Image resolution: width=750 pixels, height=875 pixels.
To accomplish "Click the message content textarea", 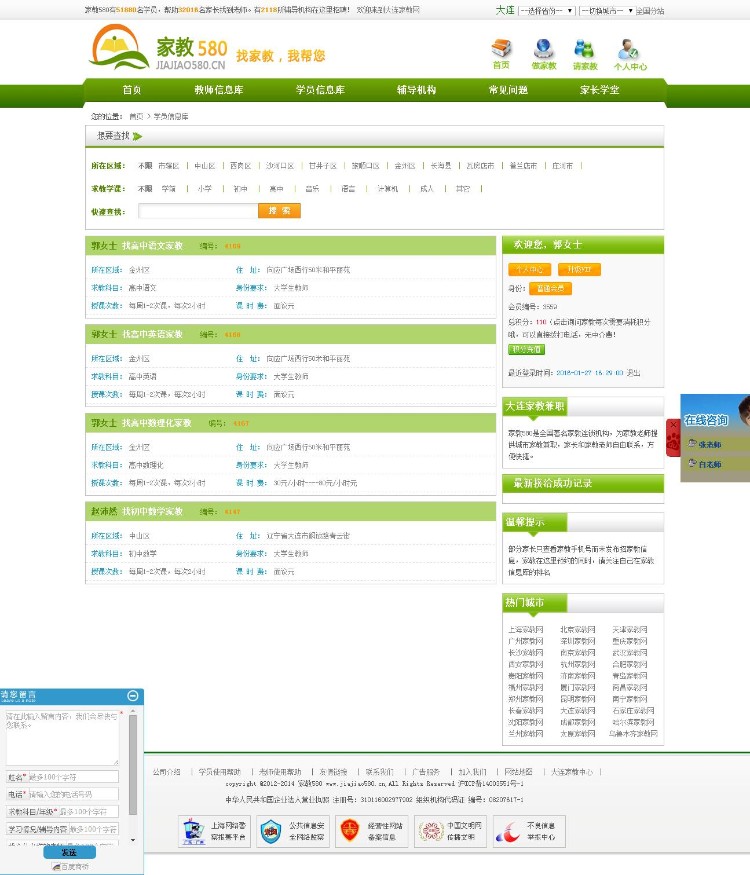I will pyautogui.click(x=62, y=737).
